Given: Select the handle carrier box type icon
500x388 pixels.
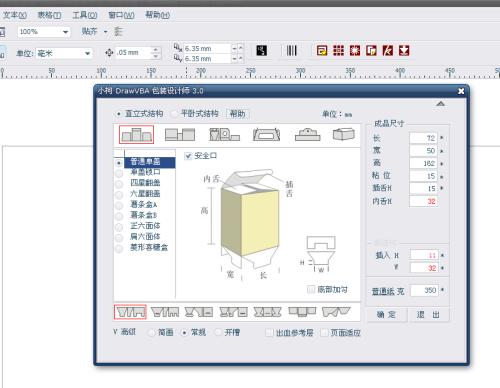Looking at the screenshot, I should click(266, 134).
